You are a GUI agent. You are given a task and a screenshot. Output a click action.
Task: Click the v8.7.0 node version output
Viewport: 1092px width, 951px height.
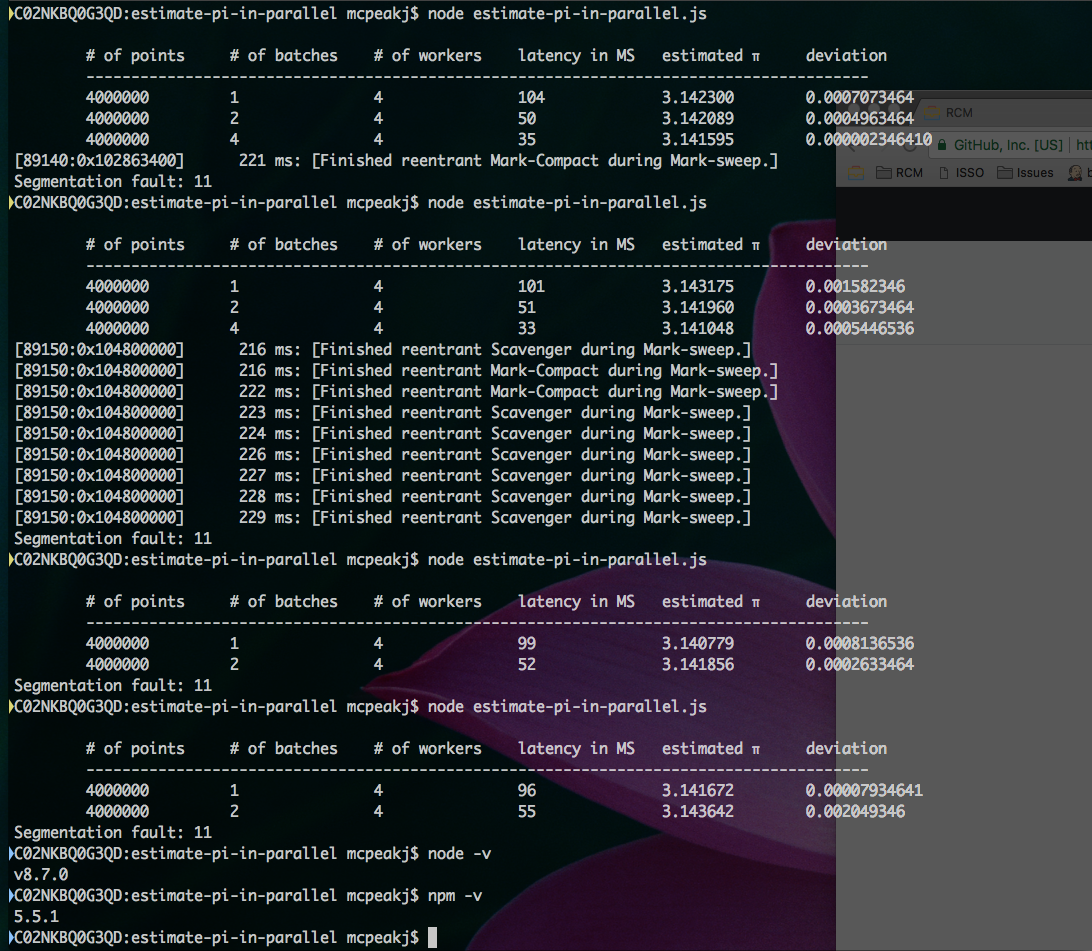41,874
